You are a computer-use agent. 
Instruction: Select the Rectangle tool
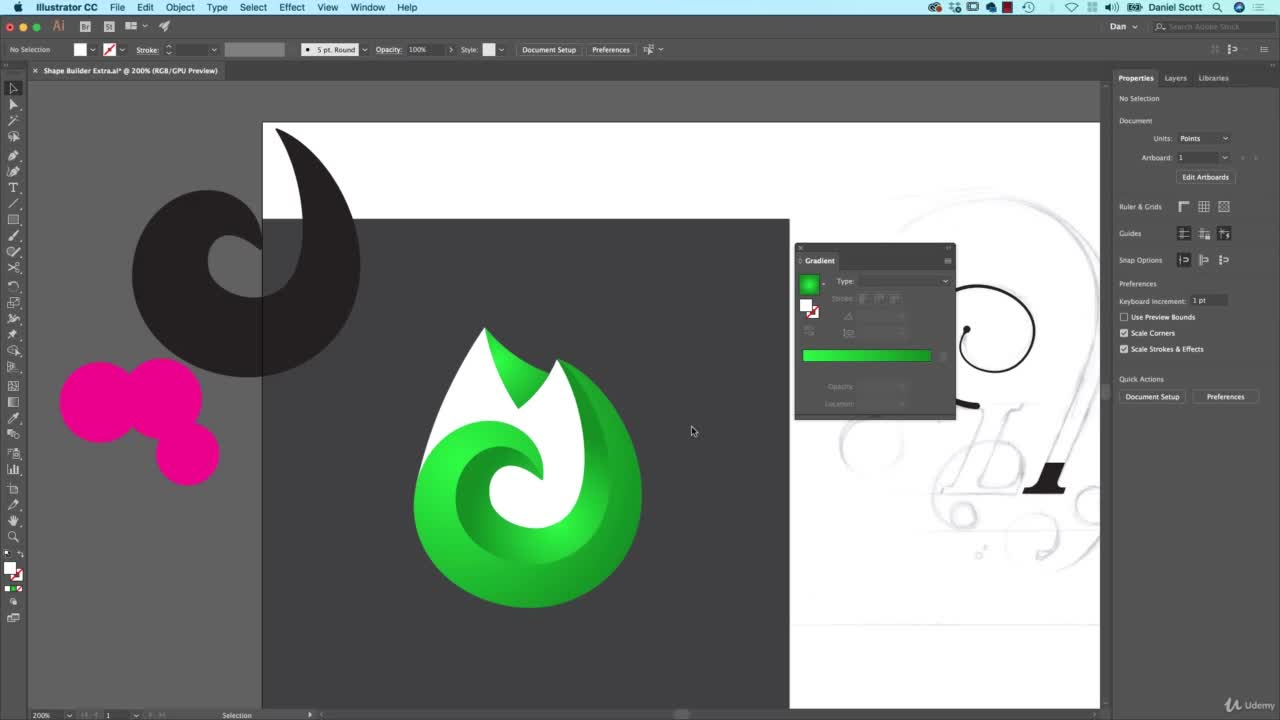click(13, 220)
